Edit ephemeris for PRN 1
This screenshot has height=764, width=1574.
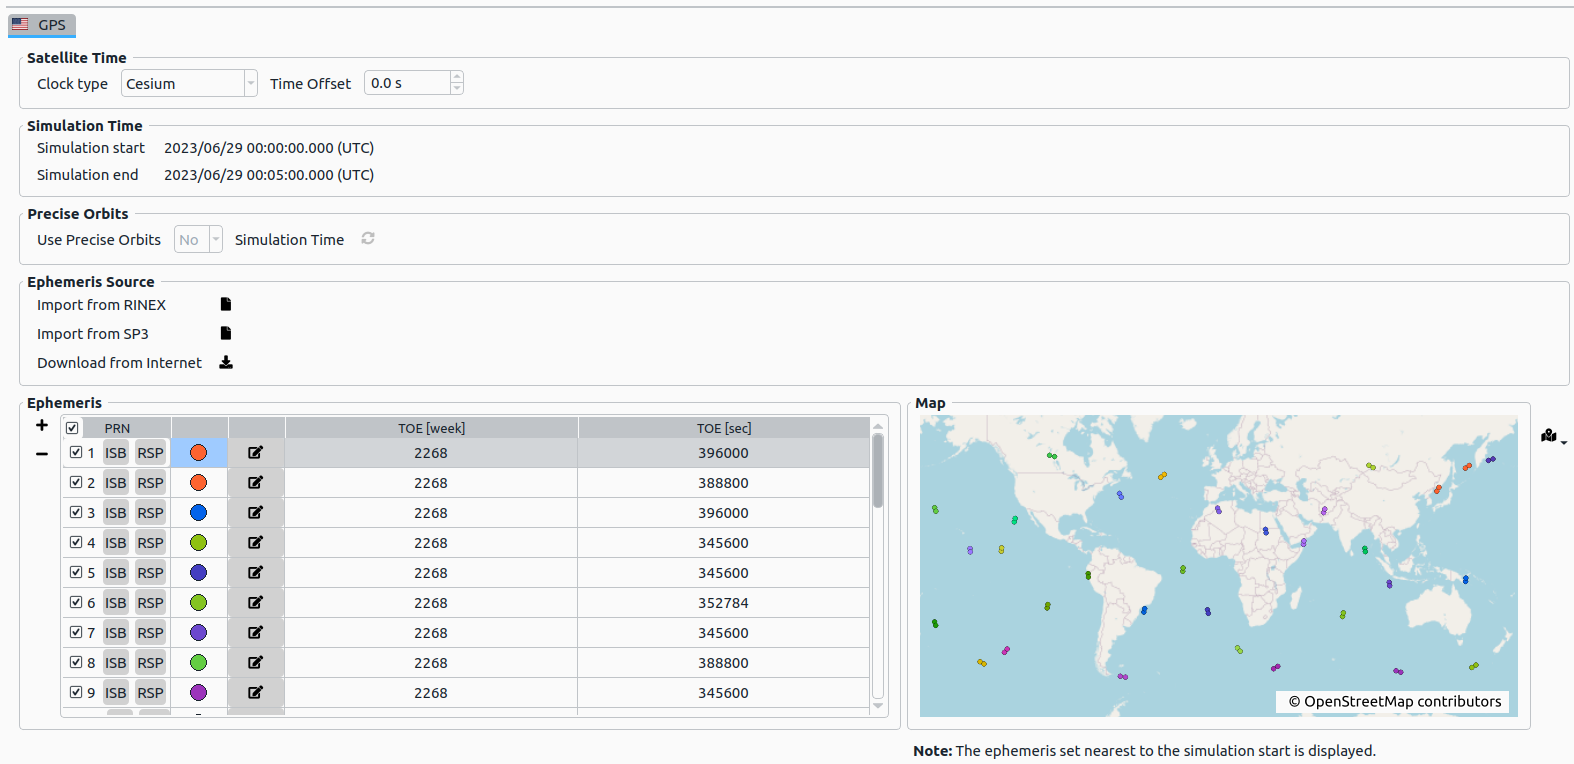point(256,453)
